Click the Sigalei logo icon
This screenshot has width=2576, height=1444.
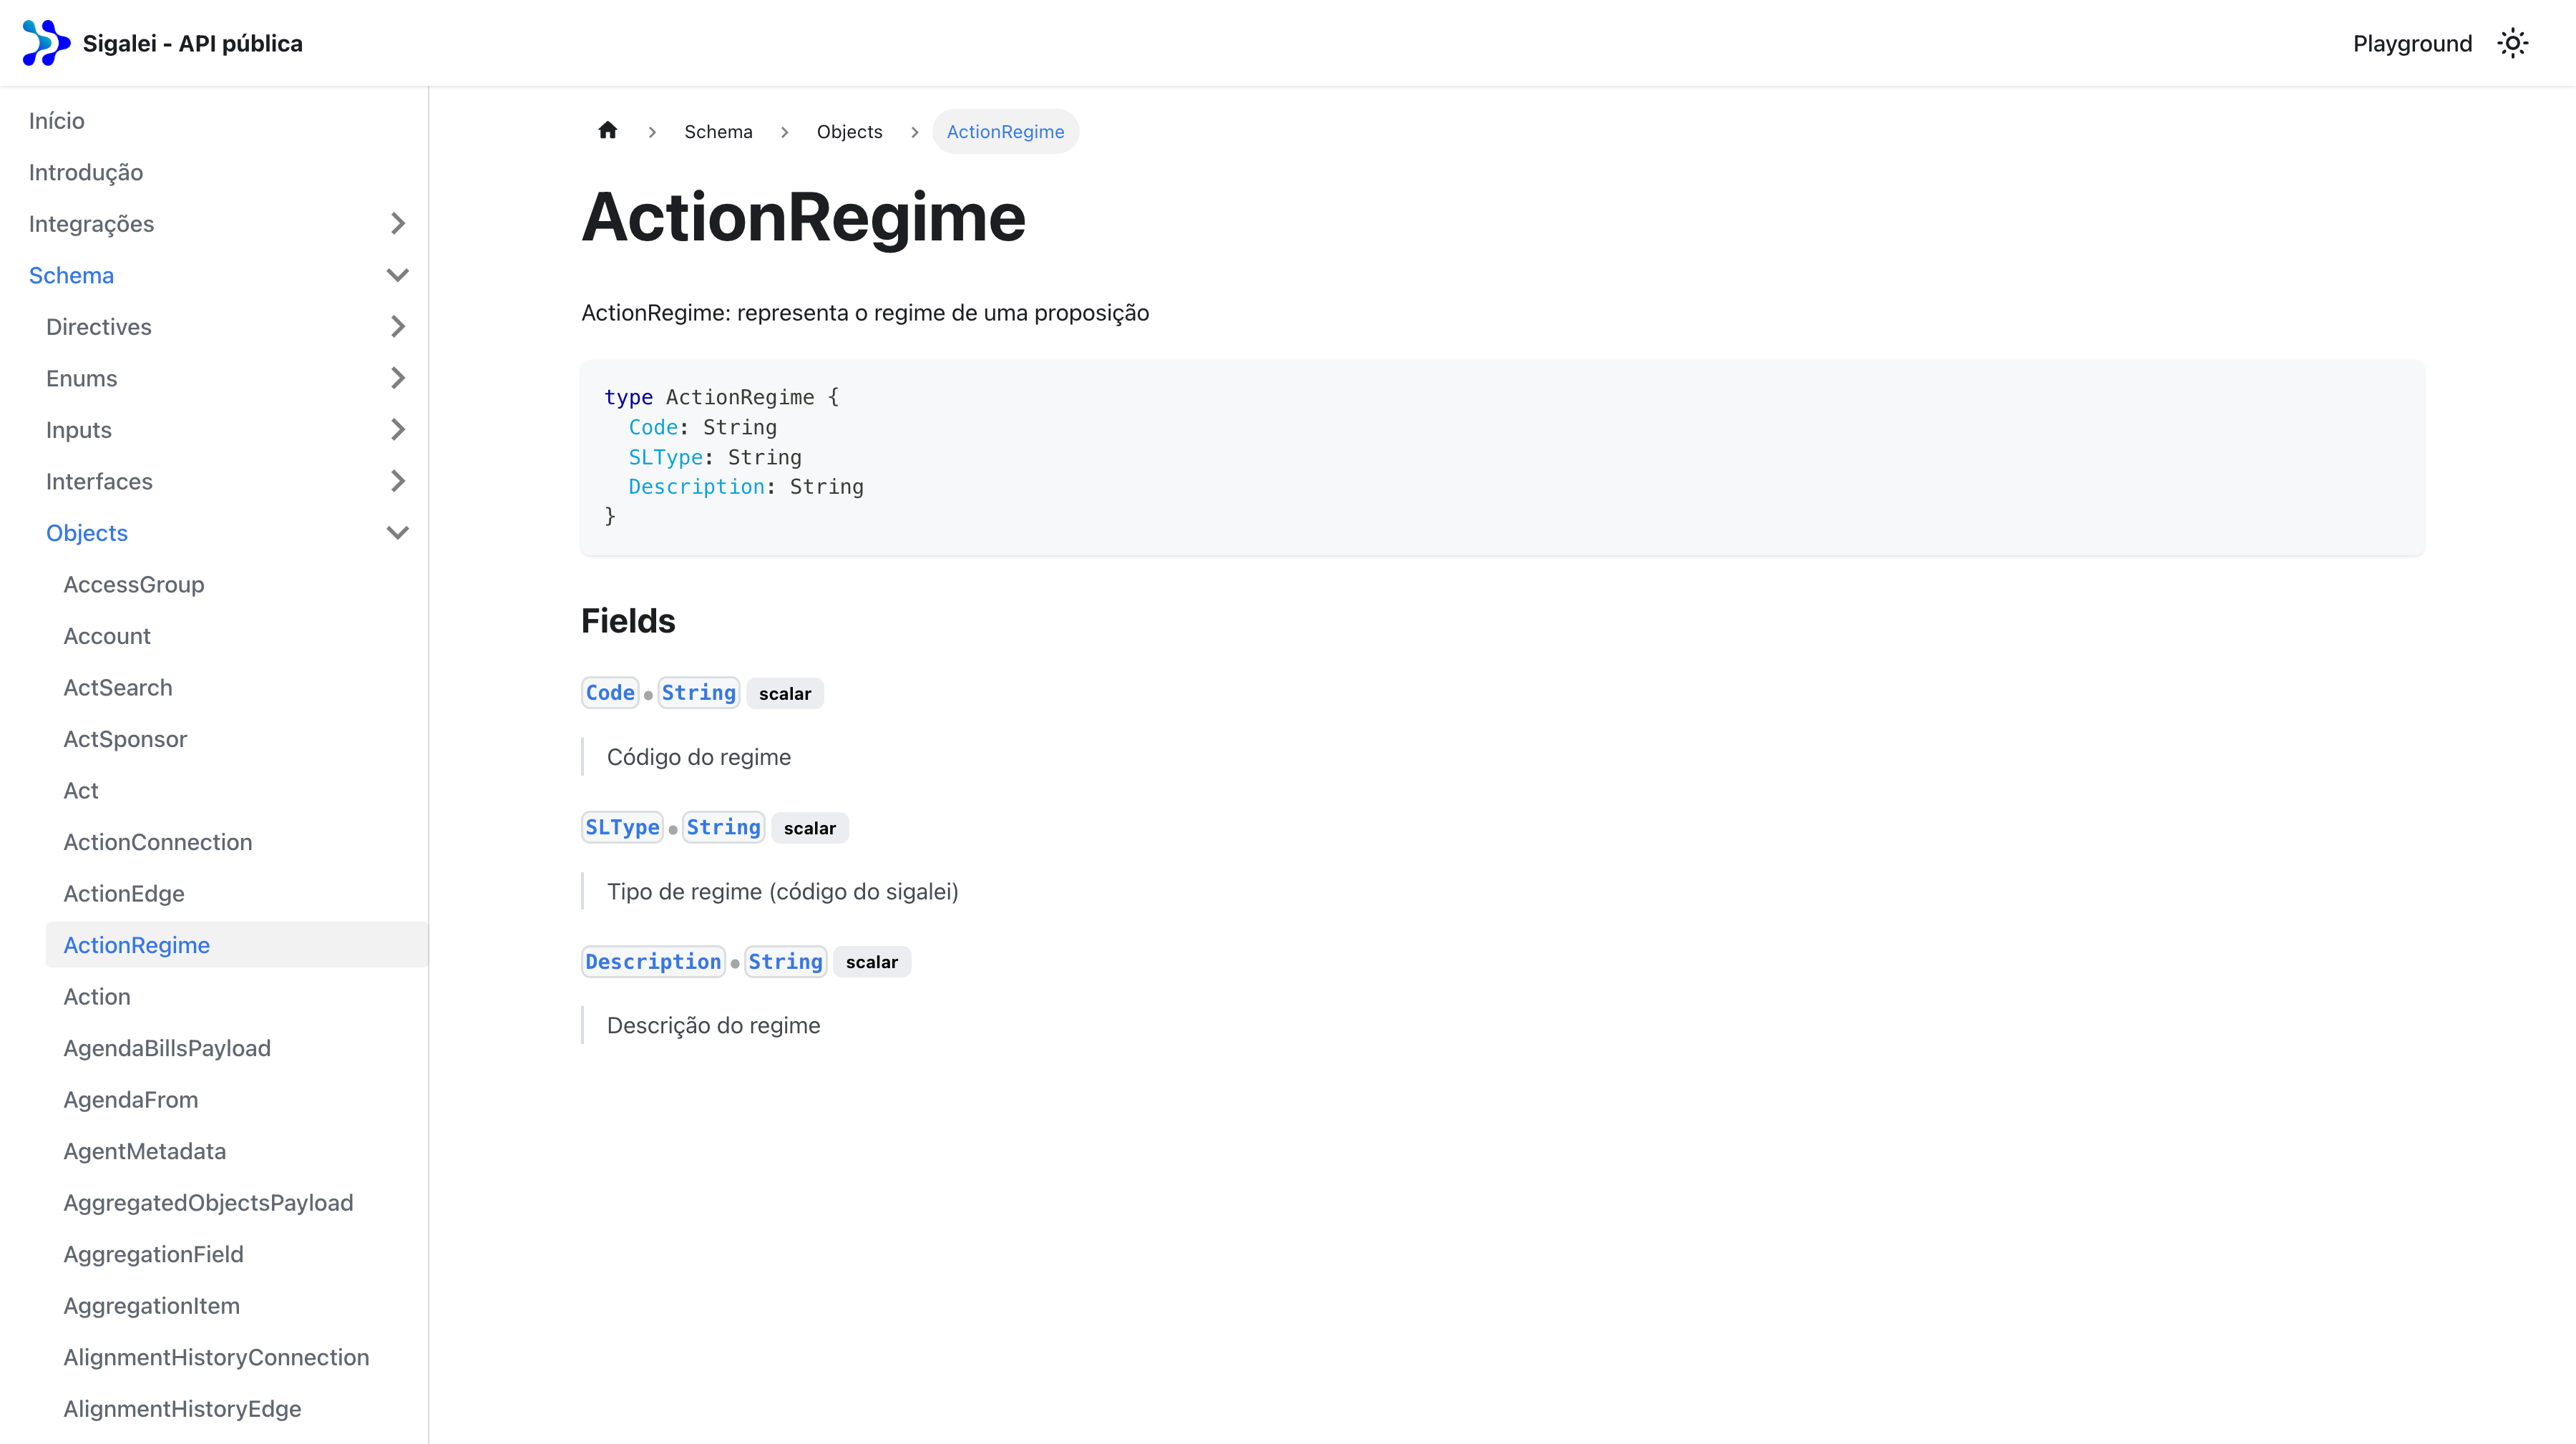[46, 43]
